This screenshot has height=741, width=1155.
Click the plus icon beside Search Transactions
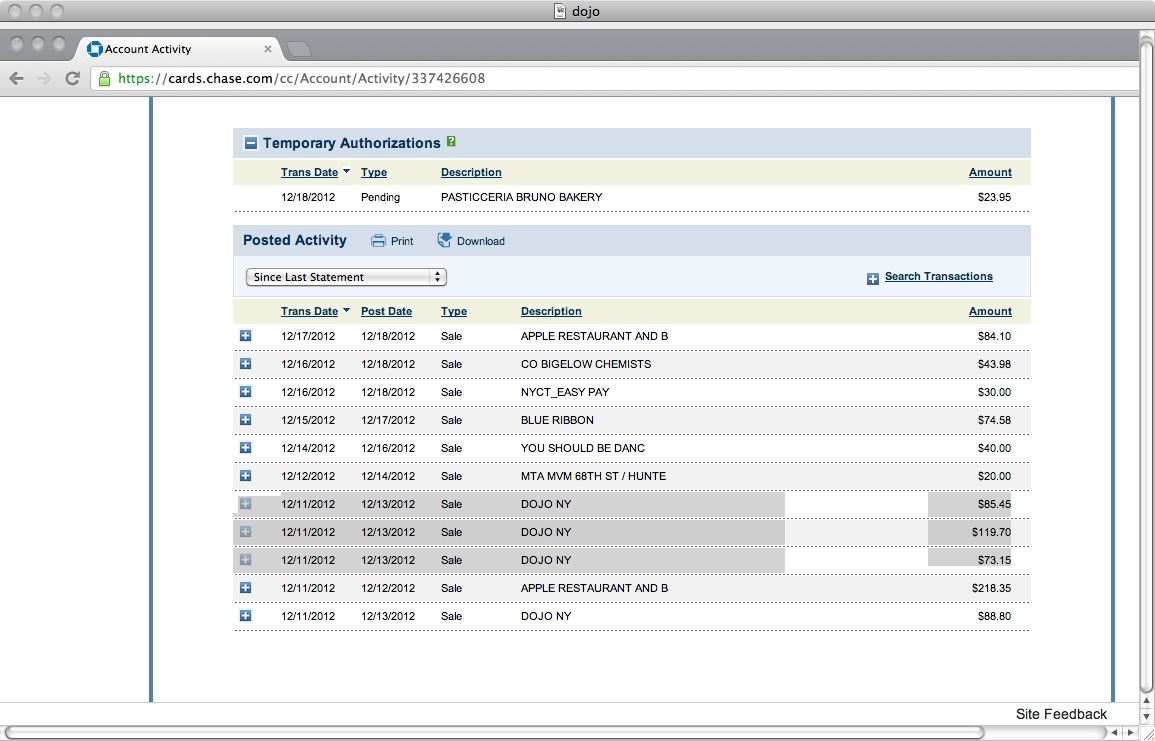point(872,278)
